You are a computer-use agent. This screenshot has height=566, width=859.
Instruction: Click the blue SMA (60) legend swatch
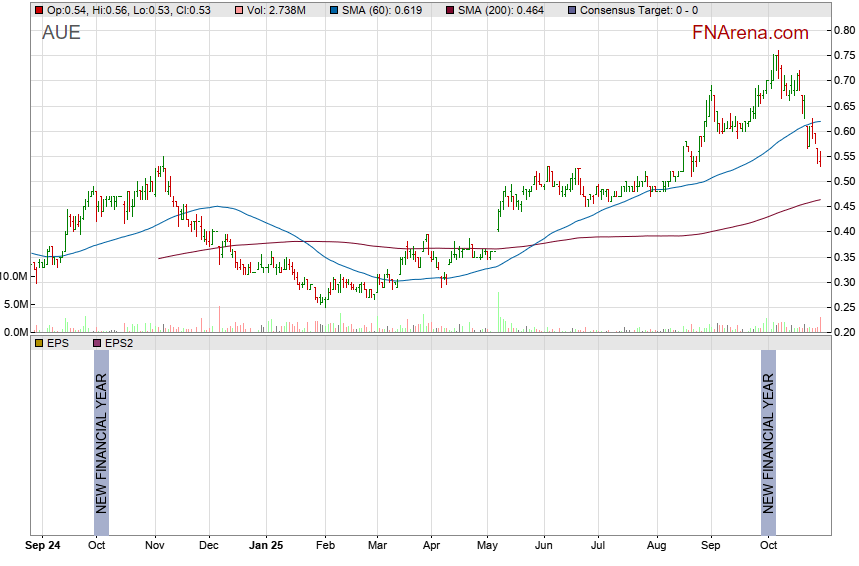333,10
